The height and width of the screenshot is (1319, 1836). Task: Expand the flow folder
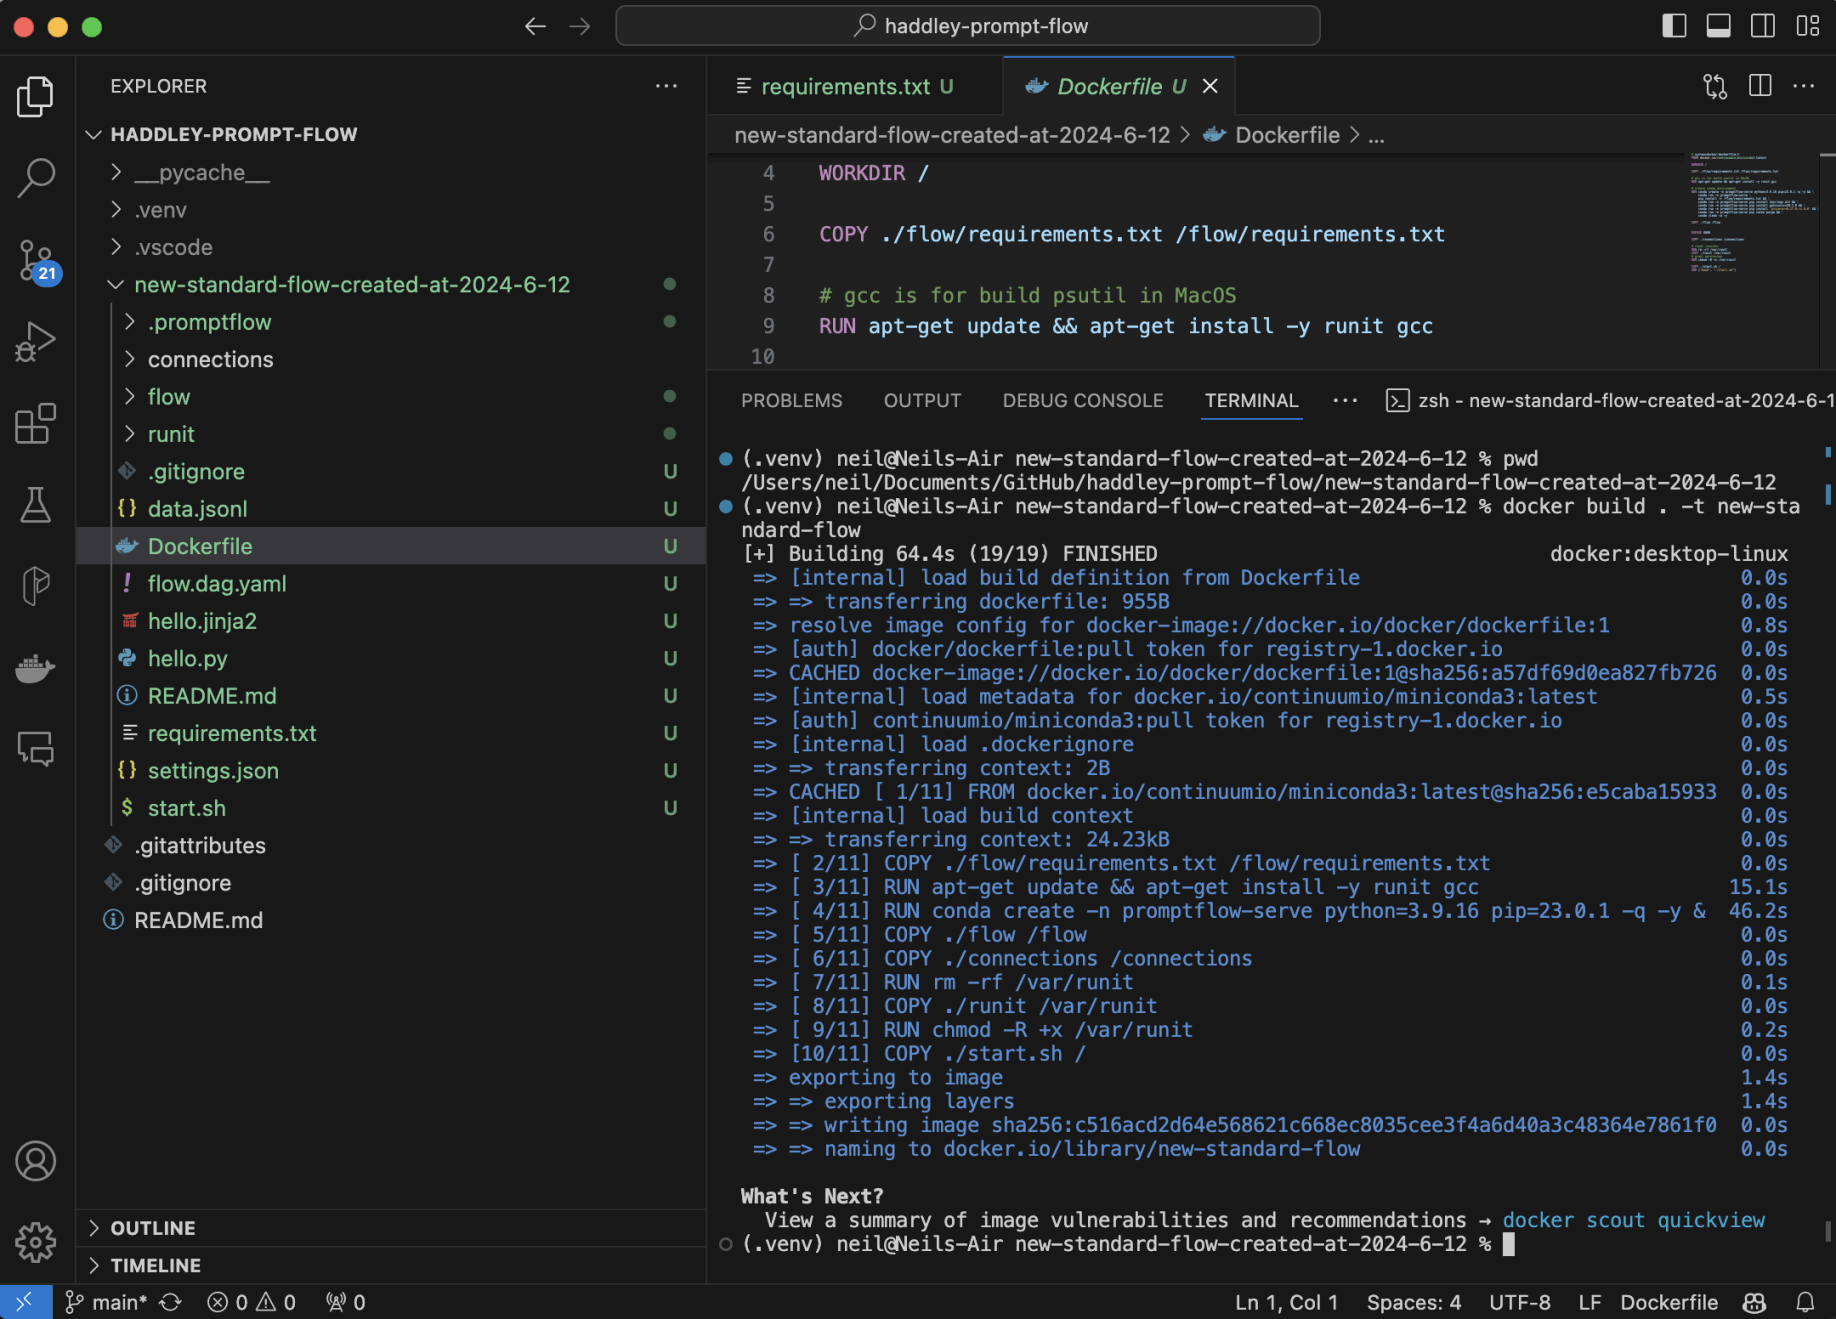(169, 397)
